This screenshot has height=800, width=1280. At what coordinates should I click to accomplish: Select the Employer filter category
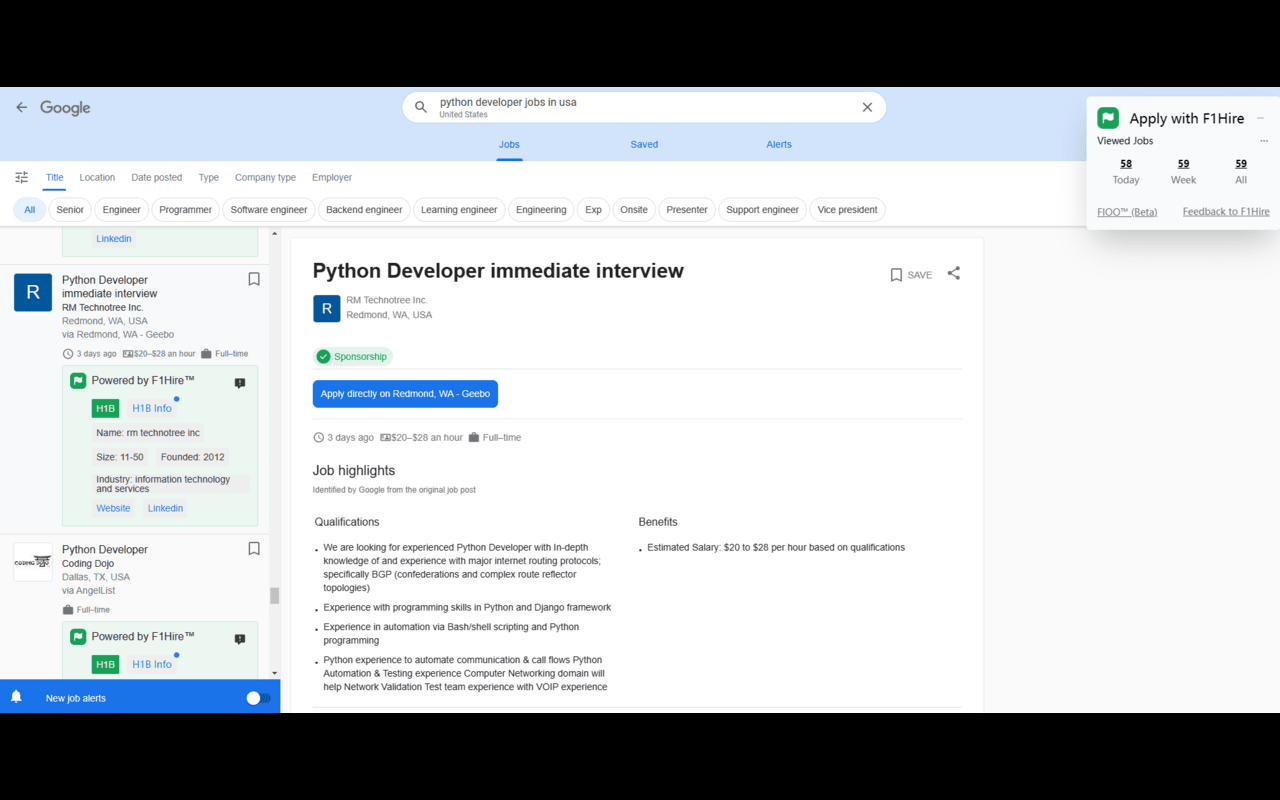click(332, 177)
